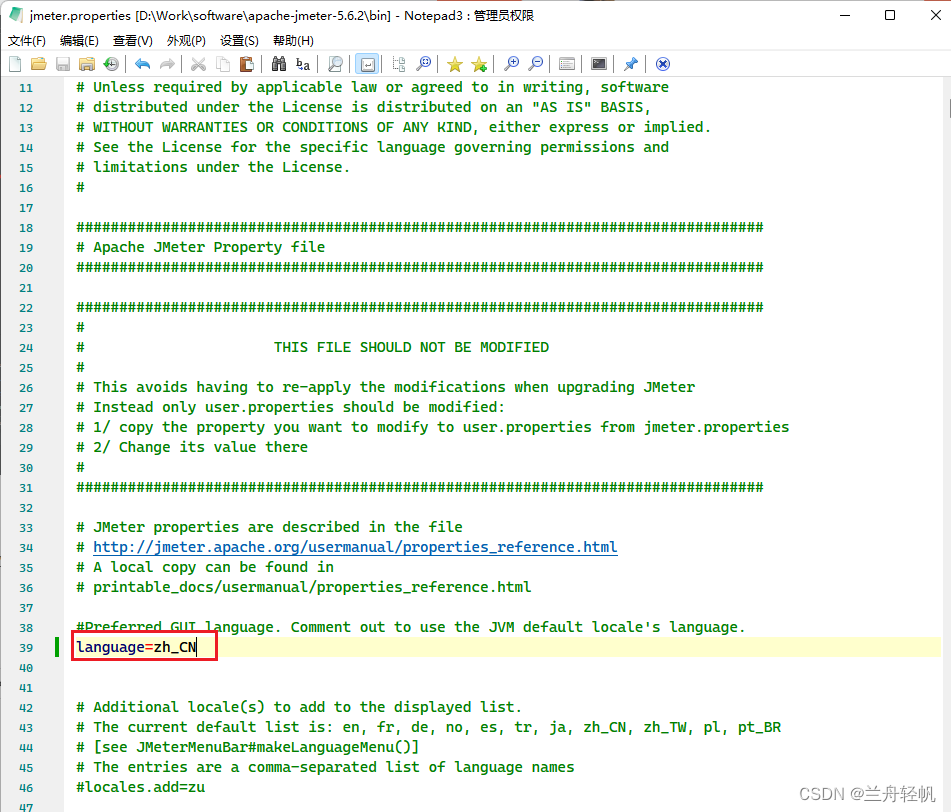The image size is (951, 812).
Task: Open the 设置(S) menu
Action: click(x=239, y=41)
